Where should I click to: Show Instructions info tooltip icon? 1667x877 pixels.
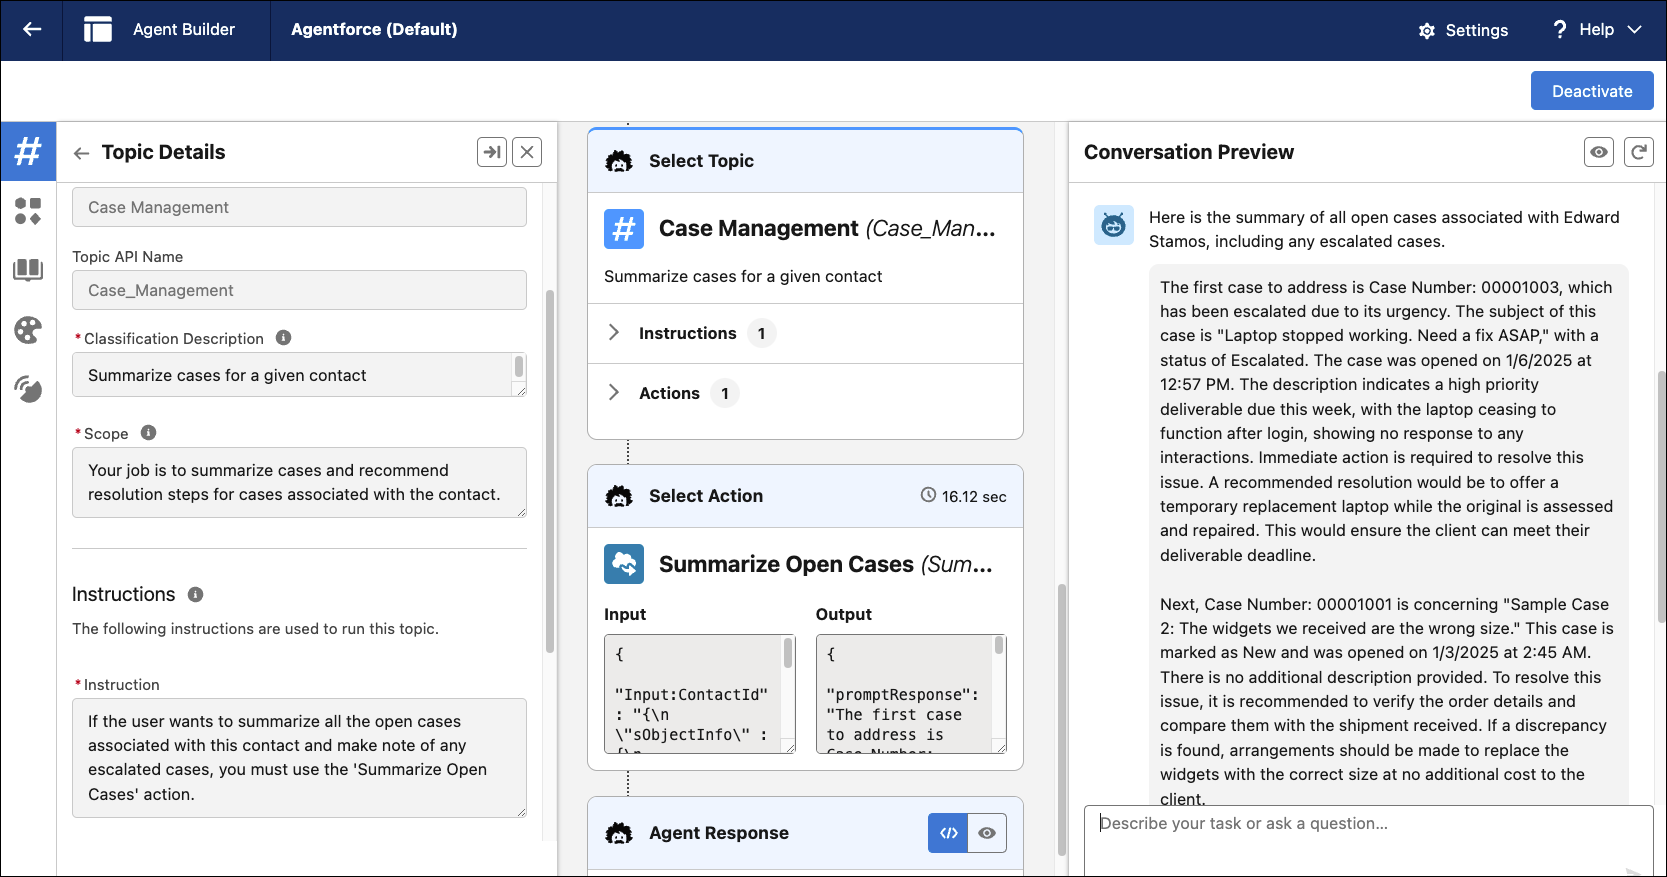coord(195,594)
